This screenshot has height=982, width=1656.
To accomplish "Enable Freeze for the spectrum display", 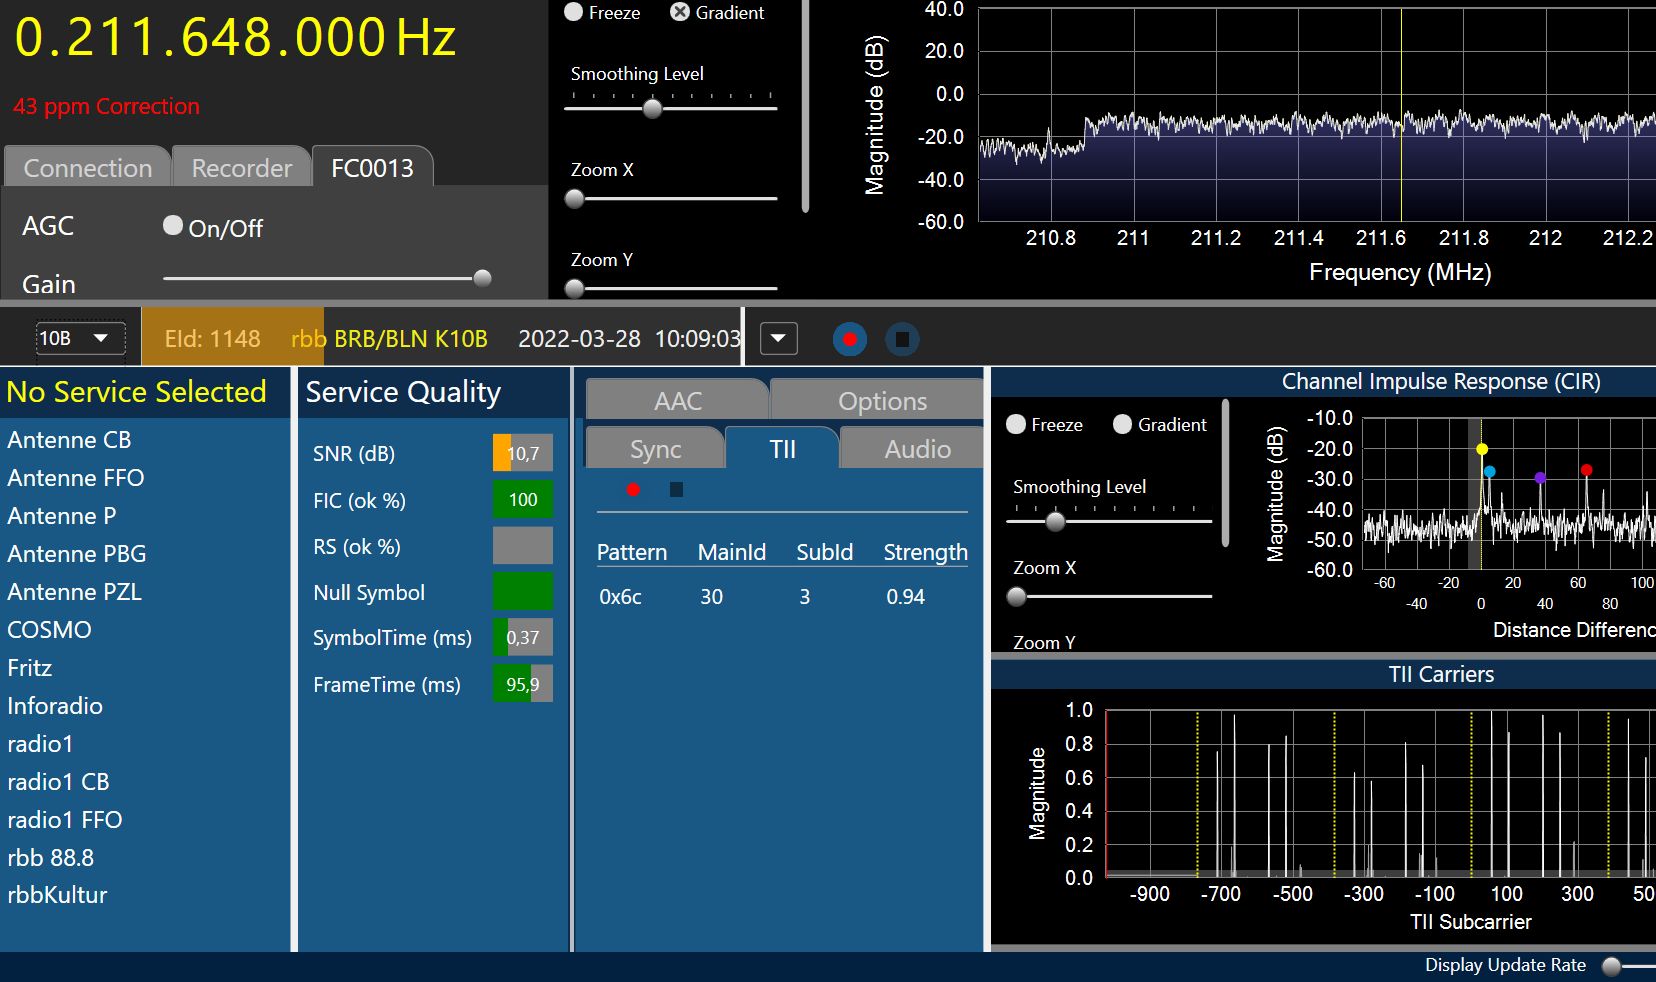I will 574,12.
